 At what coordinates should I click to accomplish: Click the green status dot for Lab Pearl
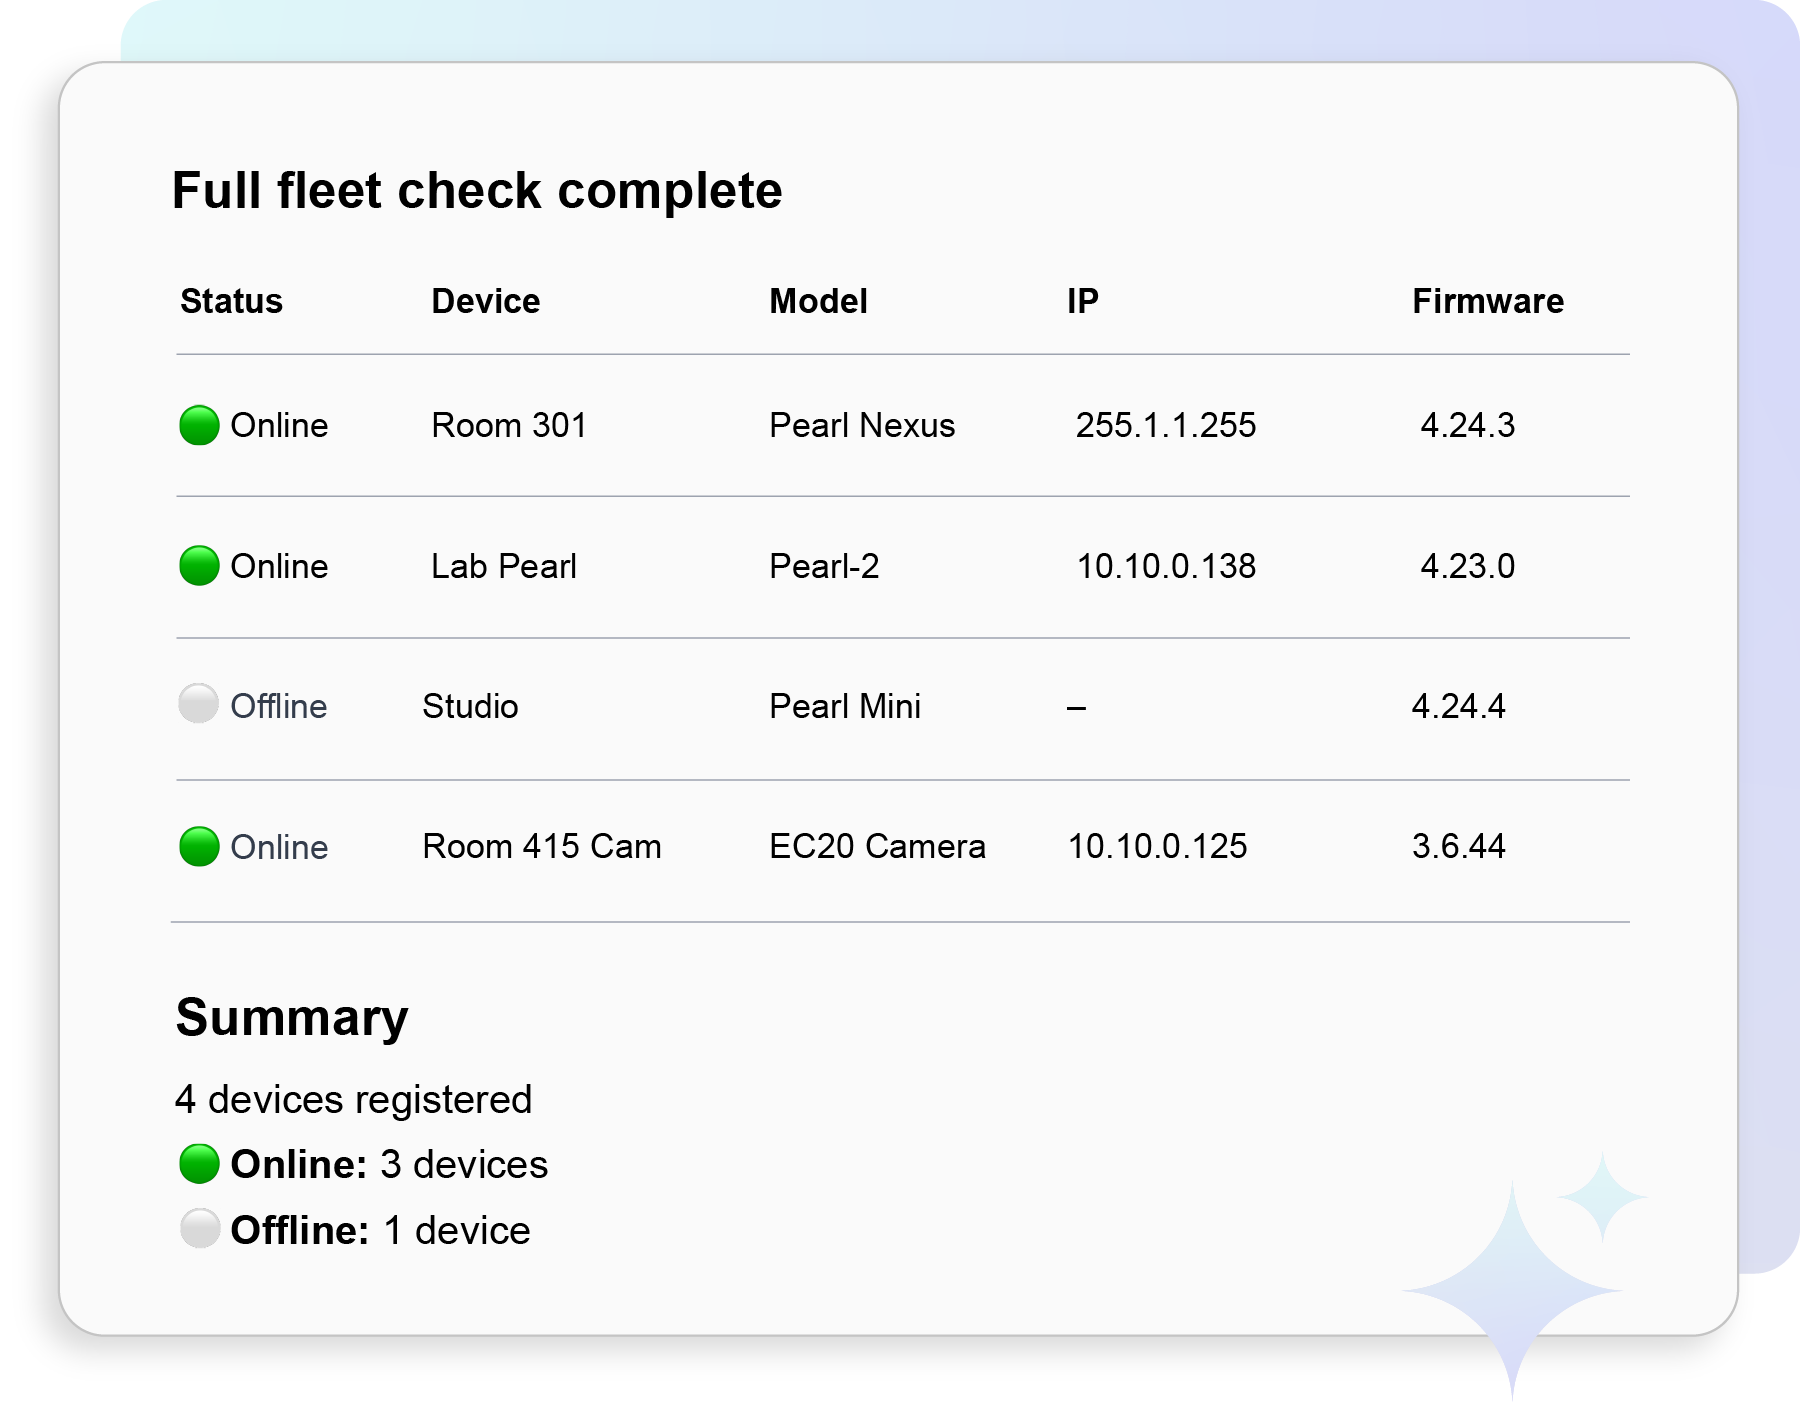(199, 566)
